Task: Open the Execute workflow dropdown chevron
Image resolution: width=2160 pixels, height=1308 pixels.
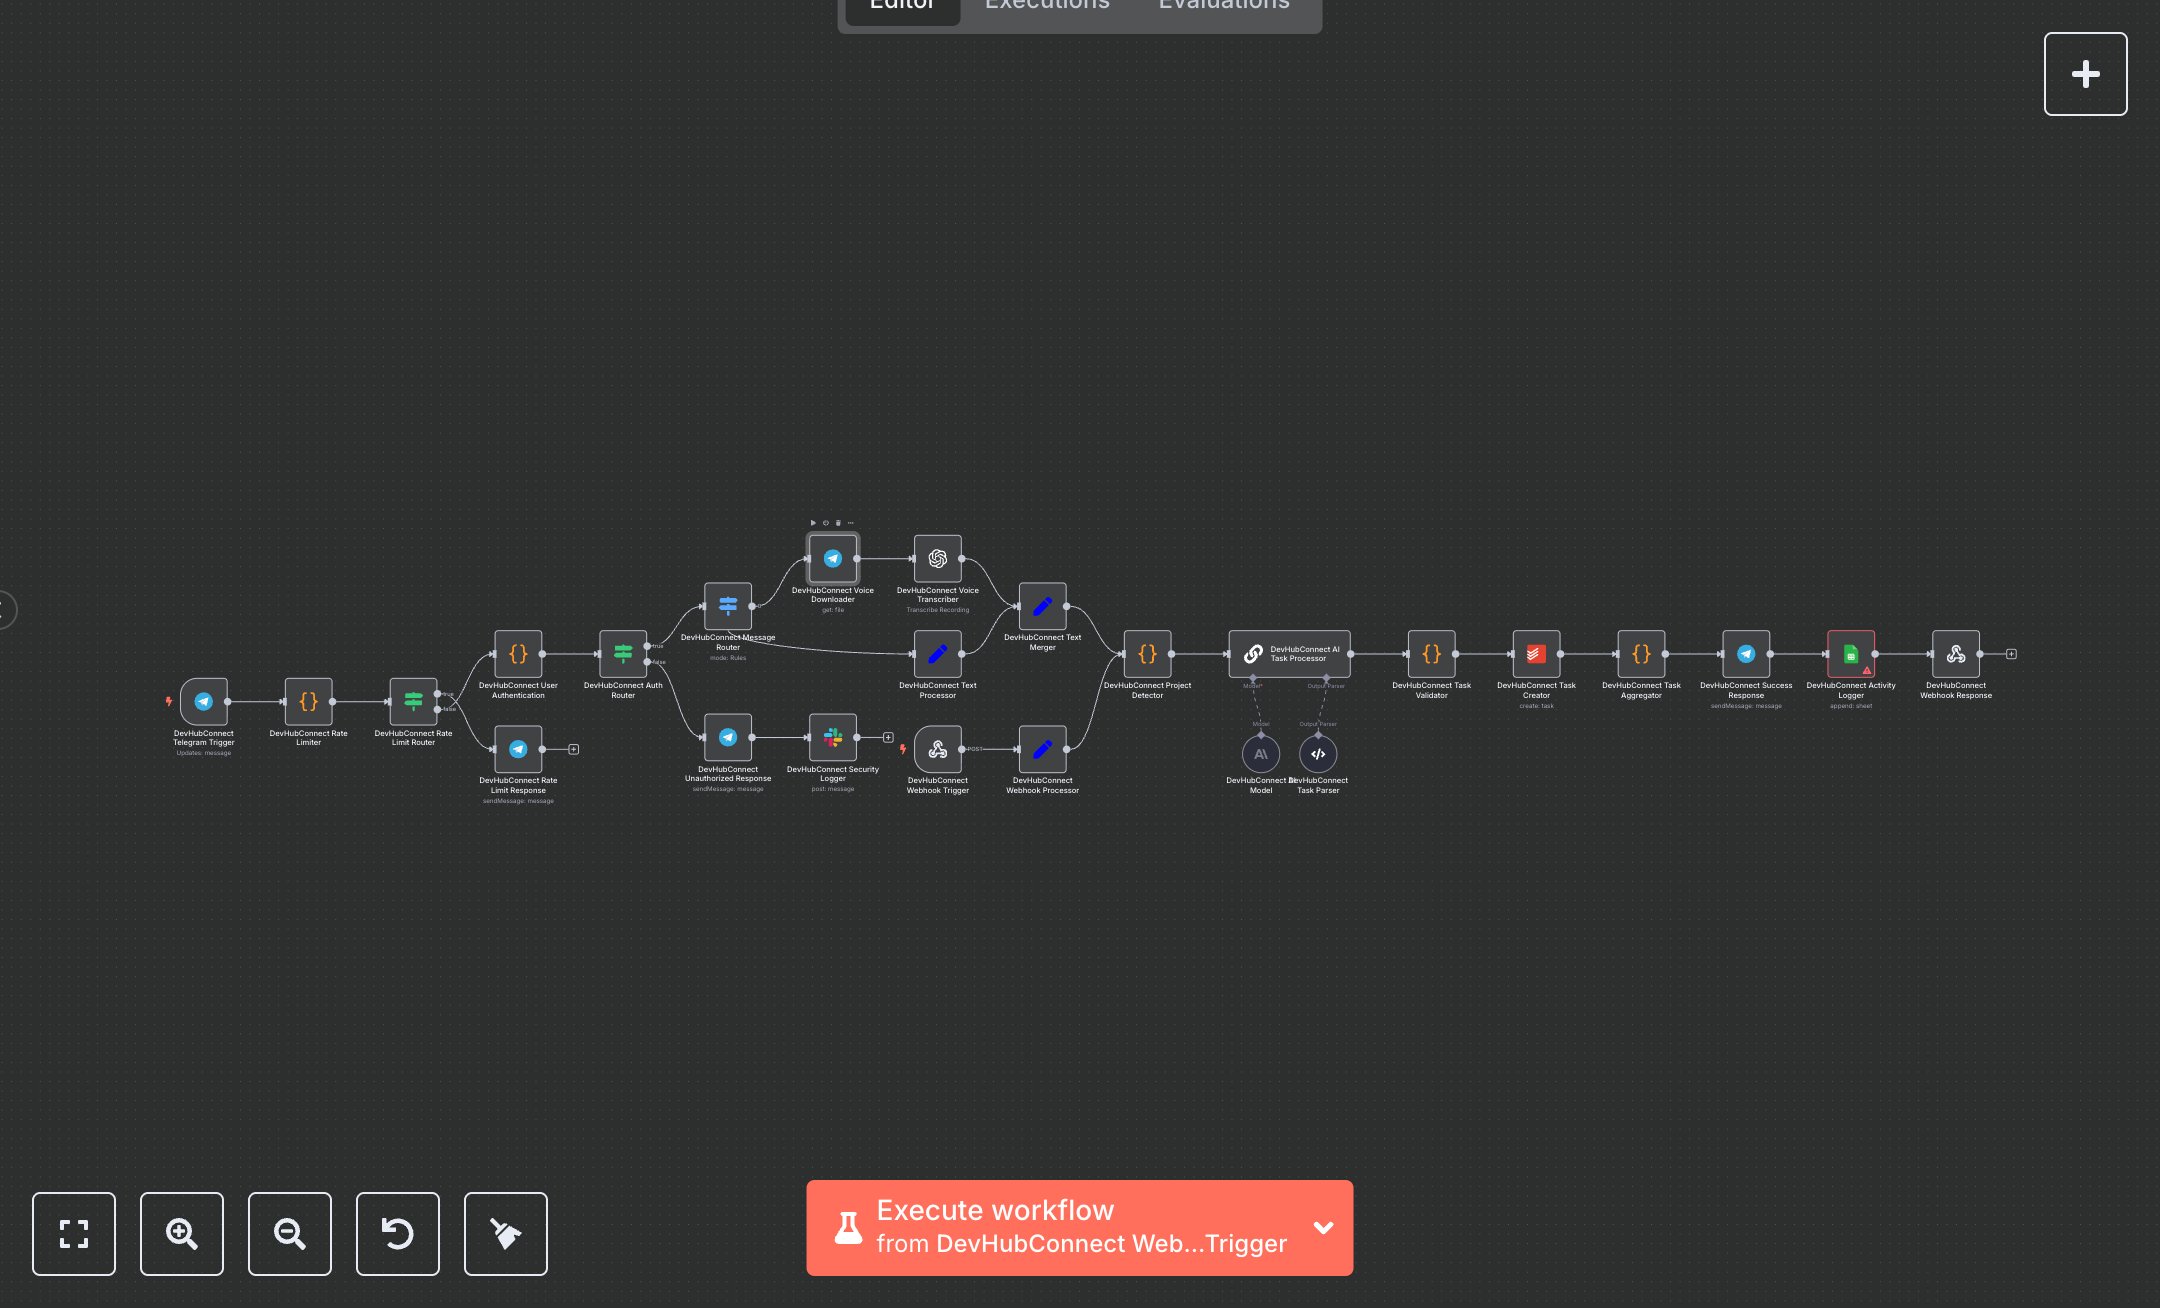Action: [1323, 1228]
